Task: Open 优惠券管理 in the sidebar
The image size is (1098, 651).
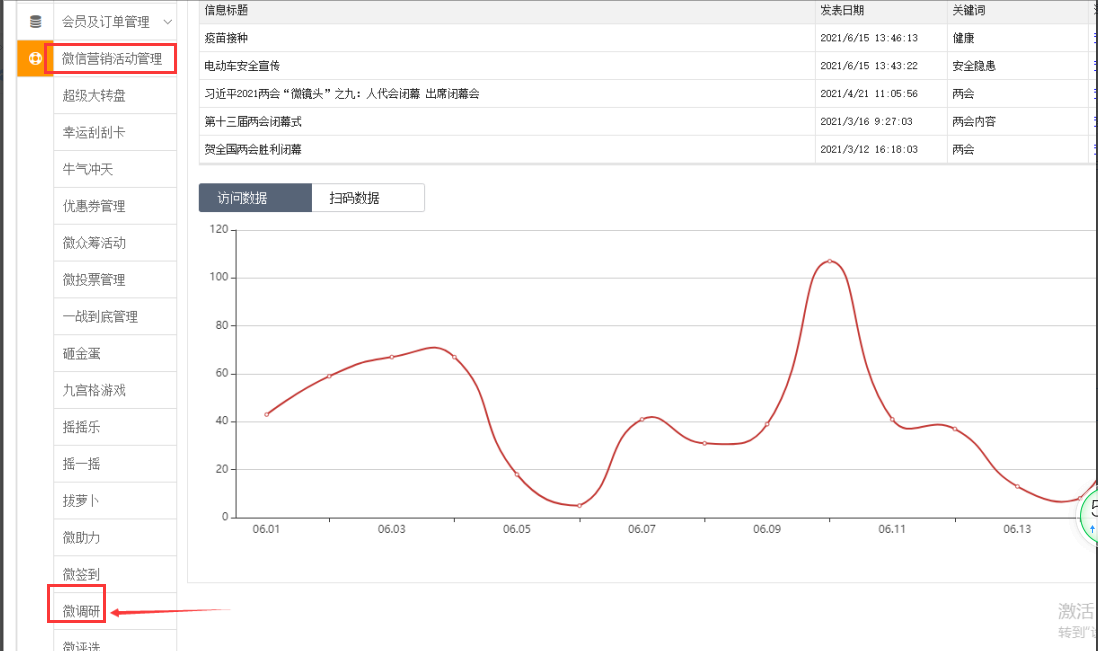Action: pos(94,206)
